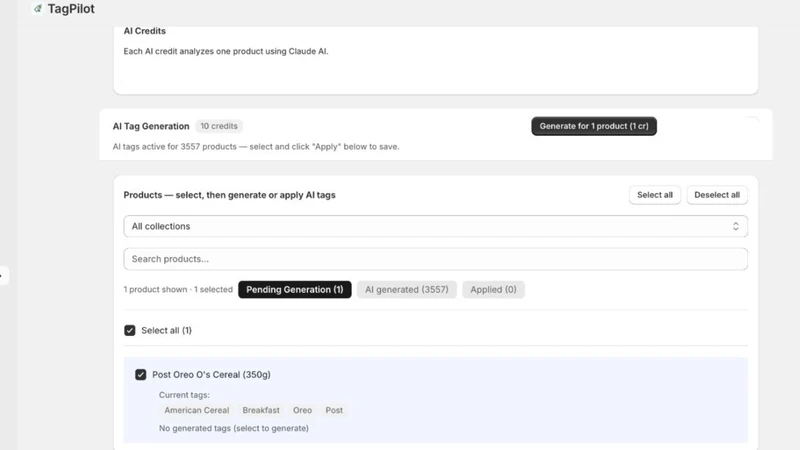Click the Post tag

tap(334, 410)
